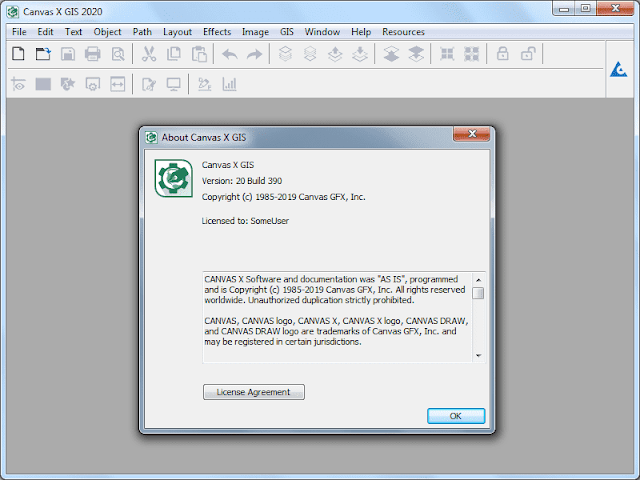Click the Print icon

pyautogui.click(x=93, y=53)
